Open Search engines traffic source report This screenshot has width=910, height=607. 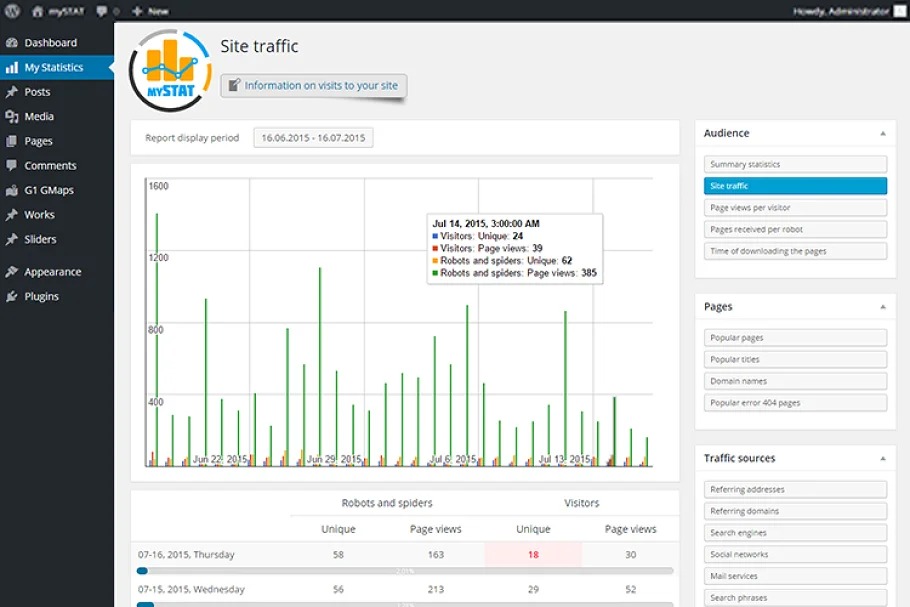(795, 533)
